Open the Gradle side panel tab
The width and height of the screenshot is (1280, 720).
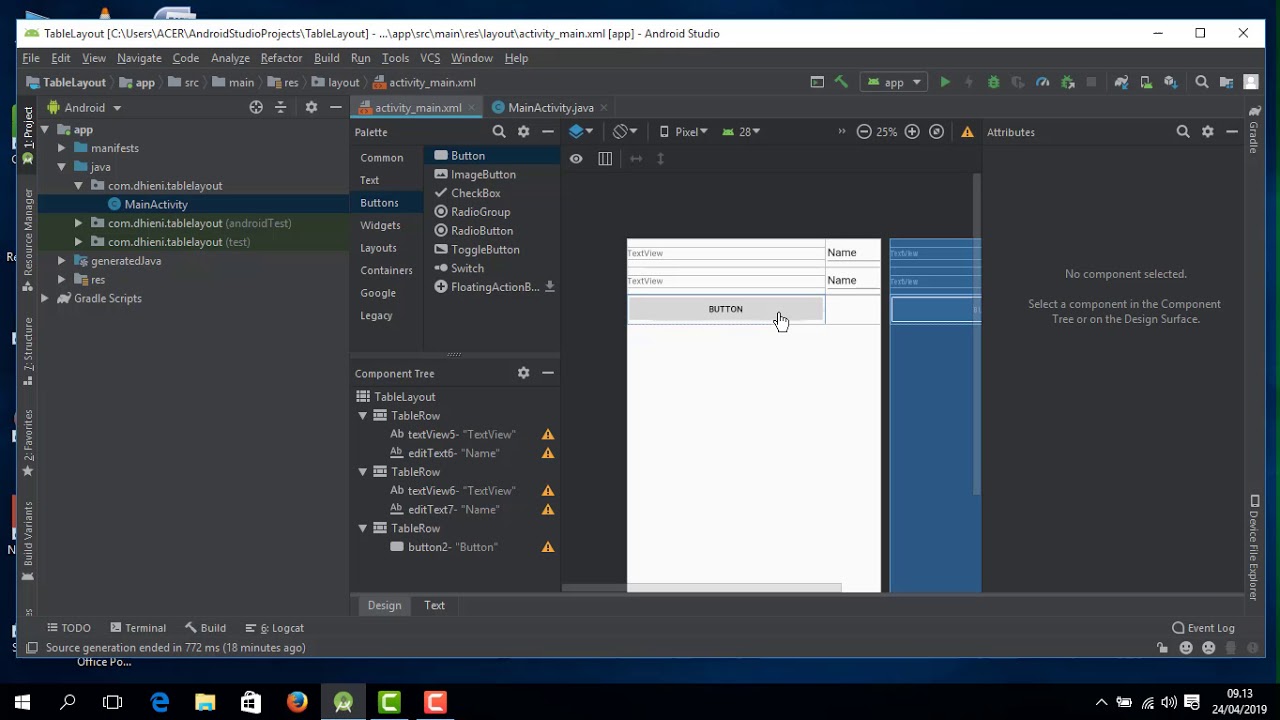(1254, 130)
